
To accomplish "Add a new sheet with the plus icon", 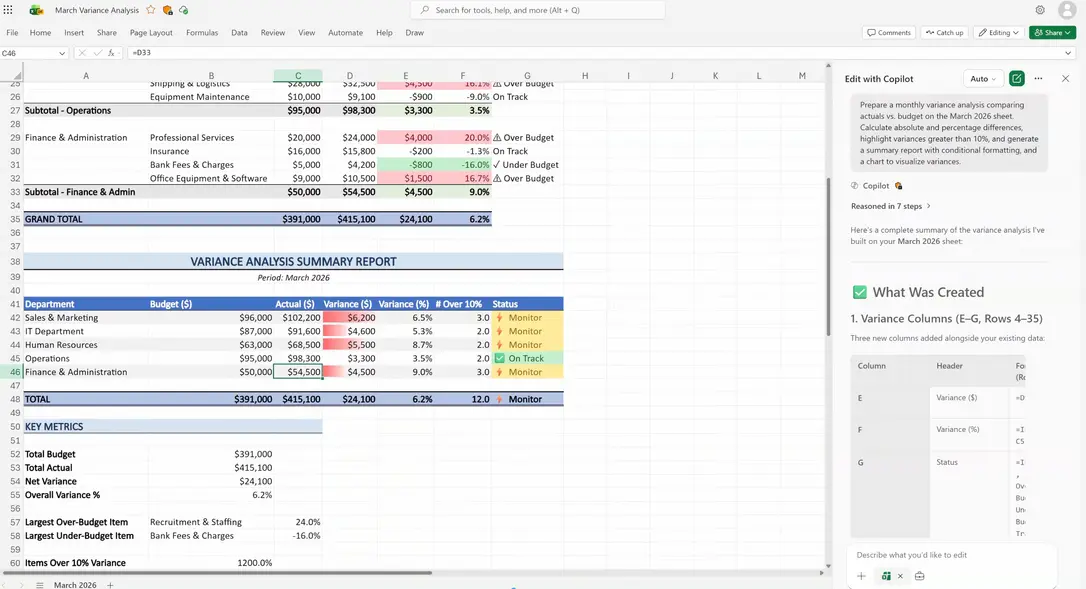I will (x=110, y=585).
